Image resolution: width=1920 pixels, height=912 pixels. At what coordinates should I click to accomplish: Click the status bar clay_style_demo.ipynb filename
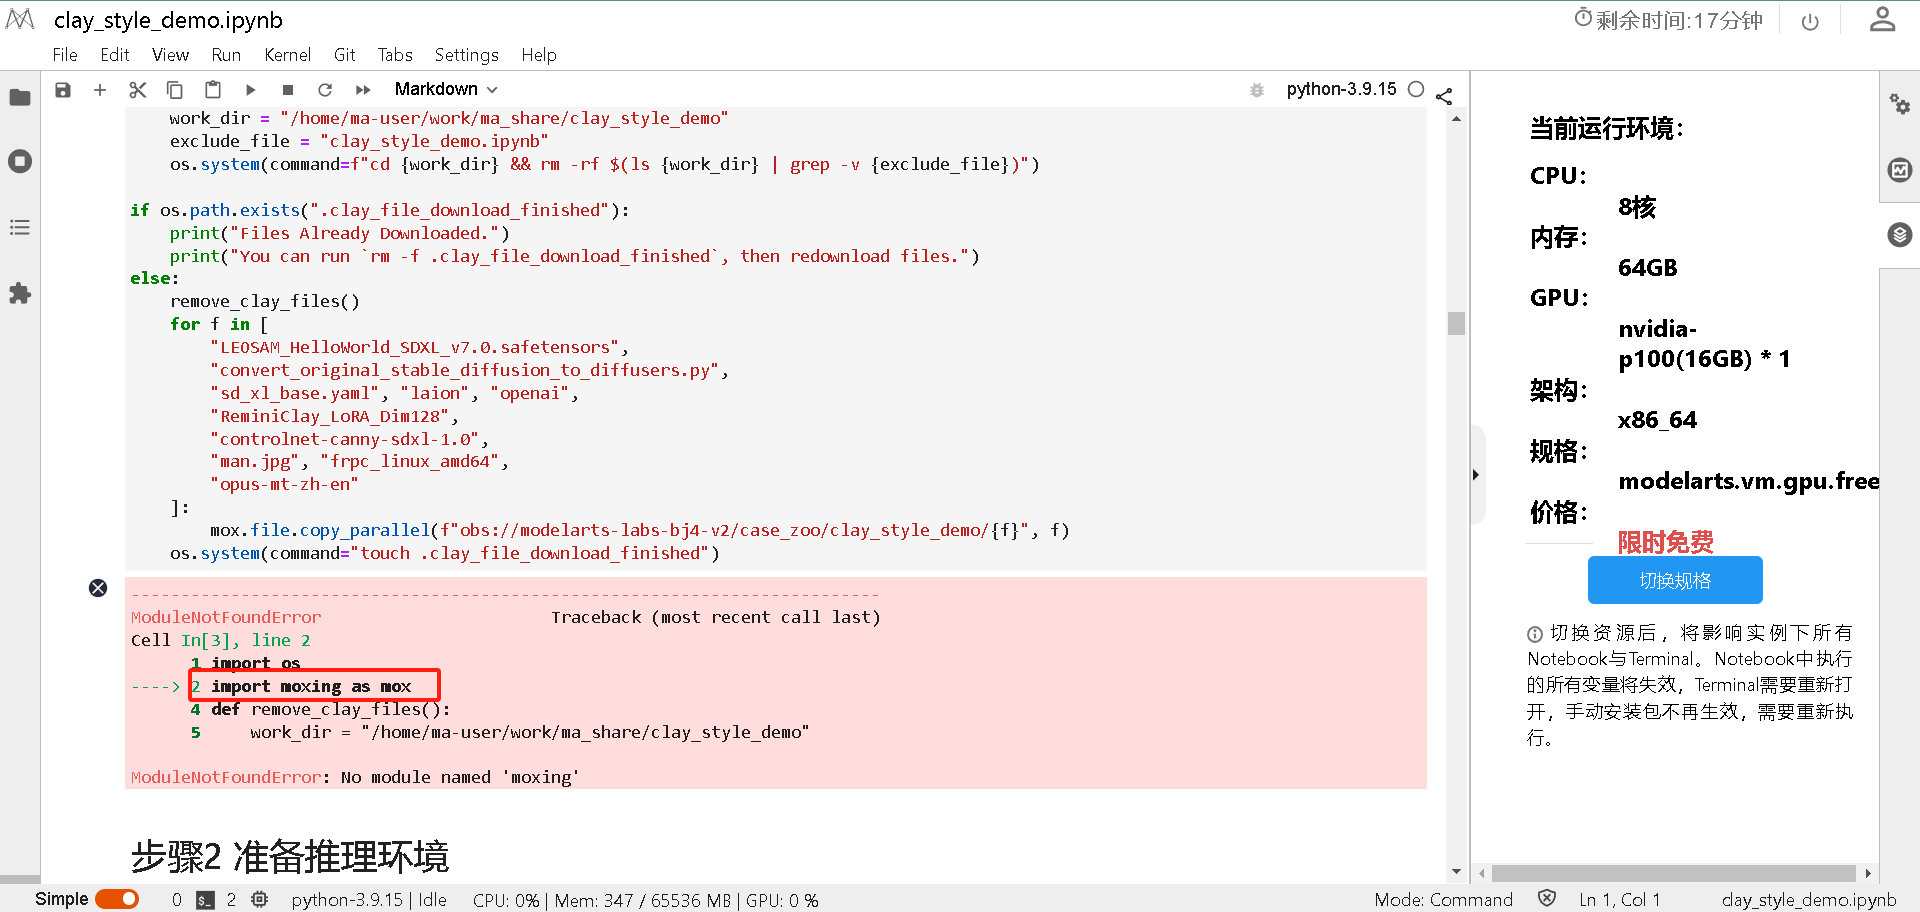(1809, 900)
